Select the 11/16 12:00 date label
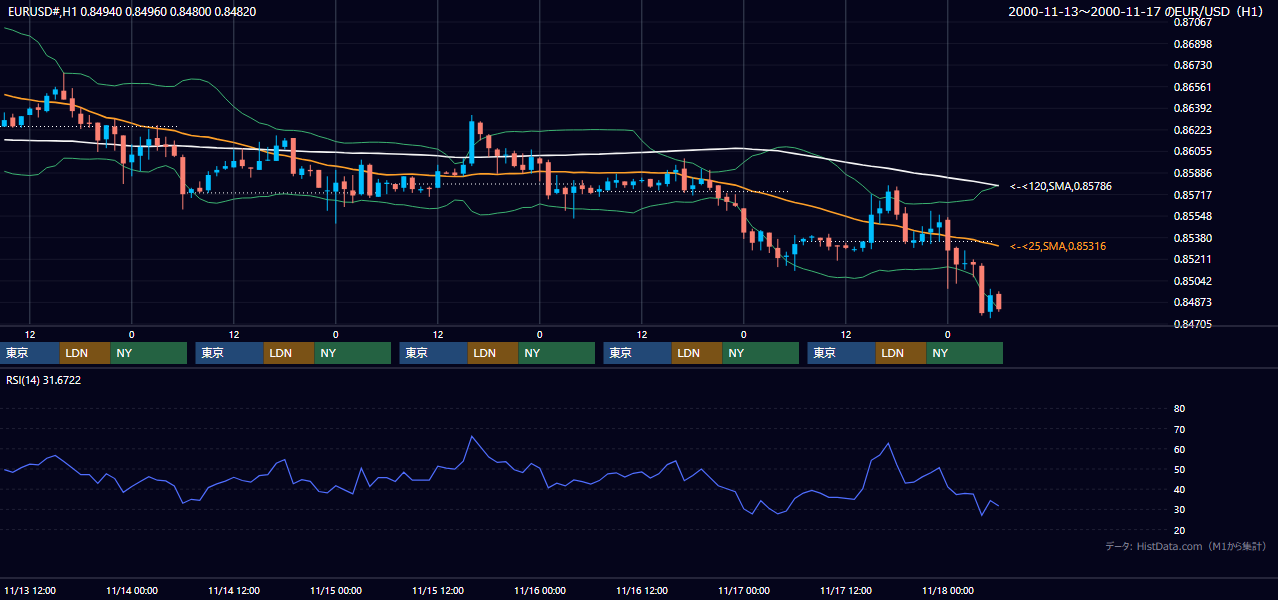Screen dimensions: 1278x600 [642, 591]
